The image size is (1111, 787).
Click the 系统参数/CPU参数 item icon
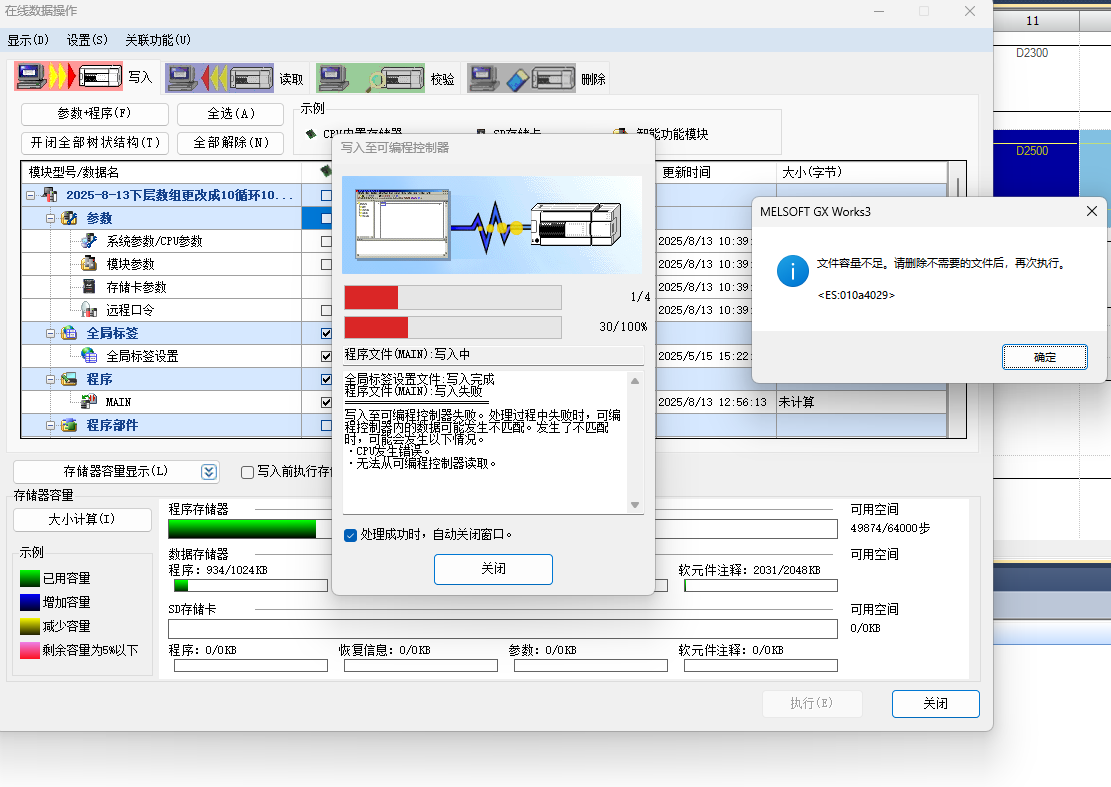click(x=90, y=241)
